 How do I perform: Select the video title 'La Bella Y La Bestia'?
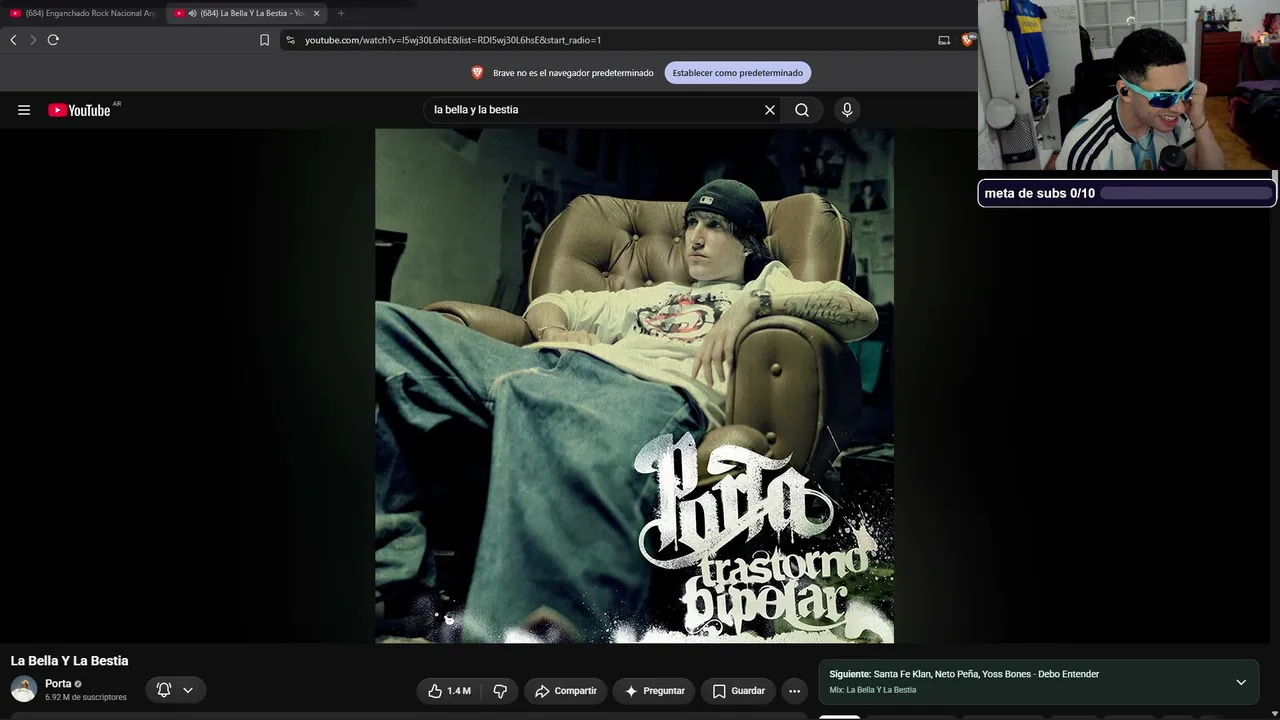pos(70,661)
